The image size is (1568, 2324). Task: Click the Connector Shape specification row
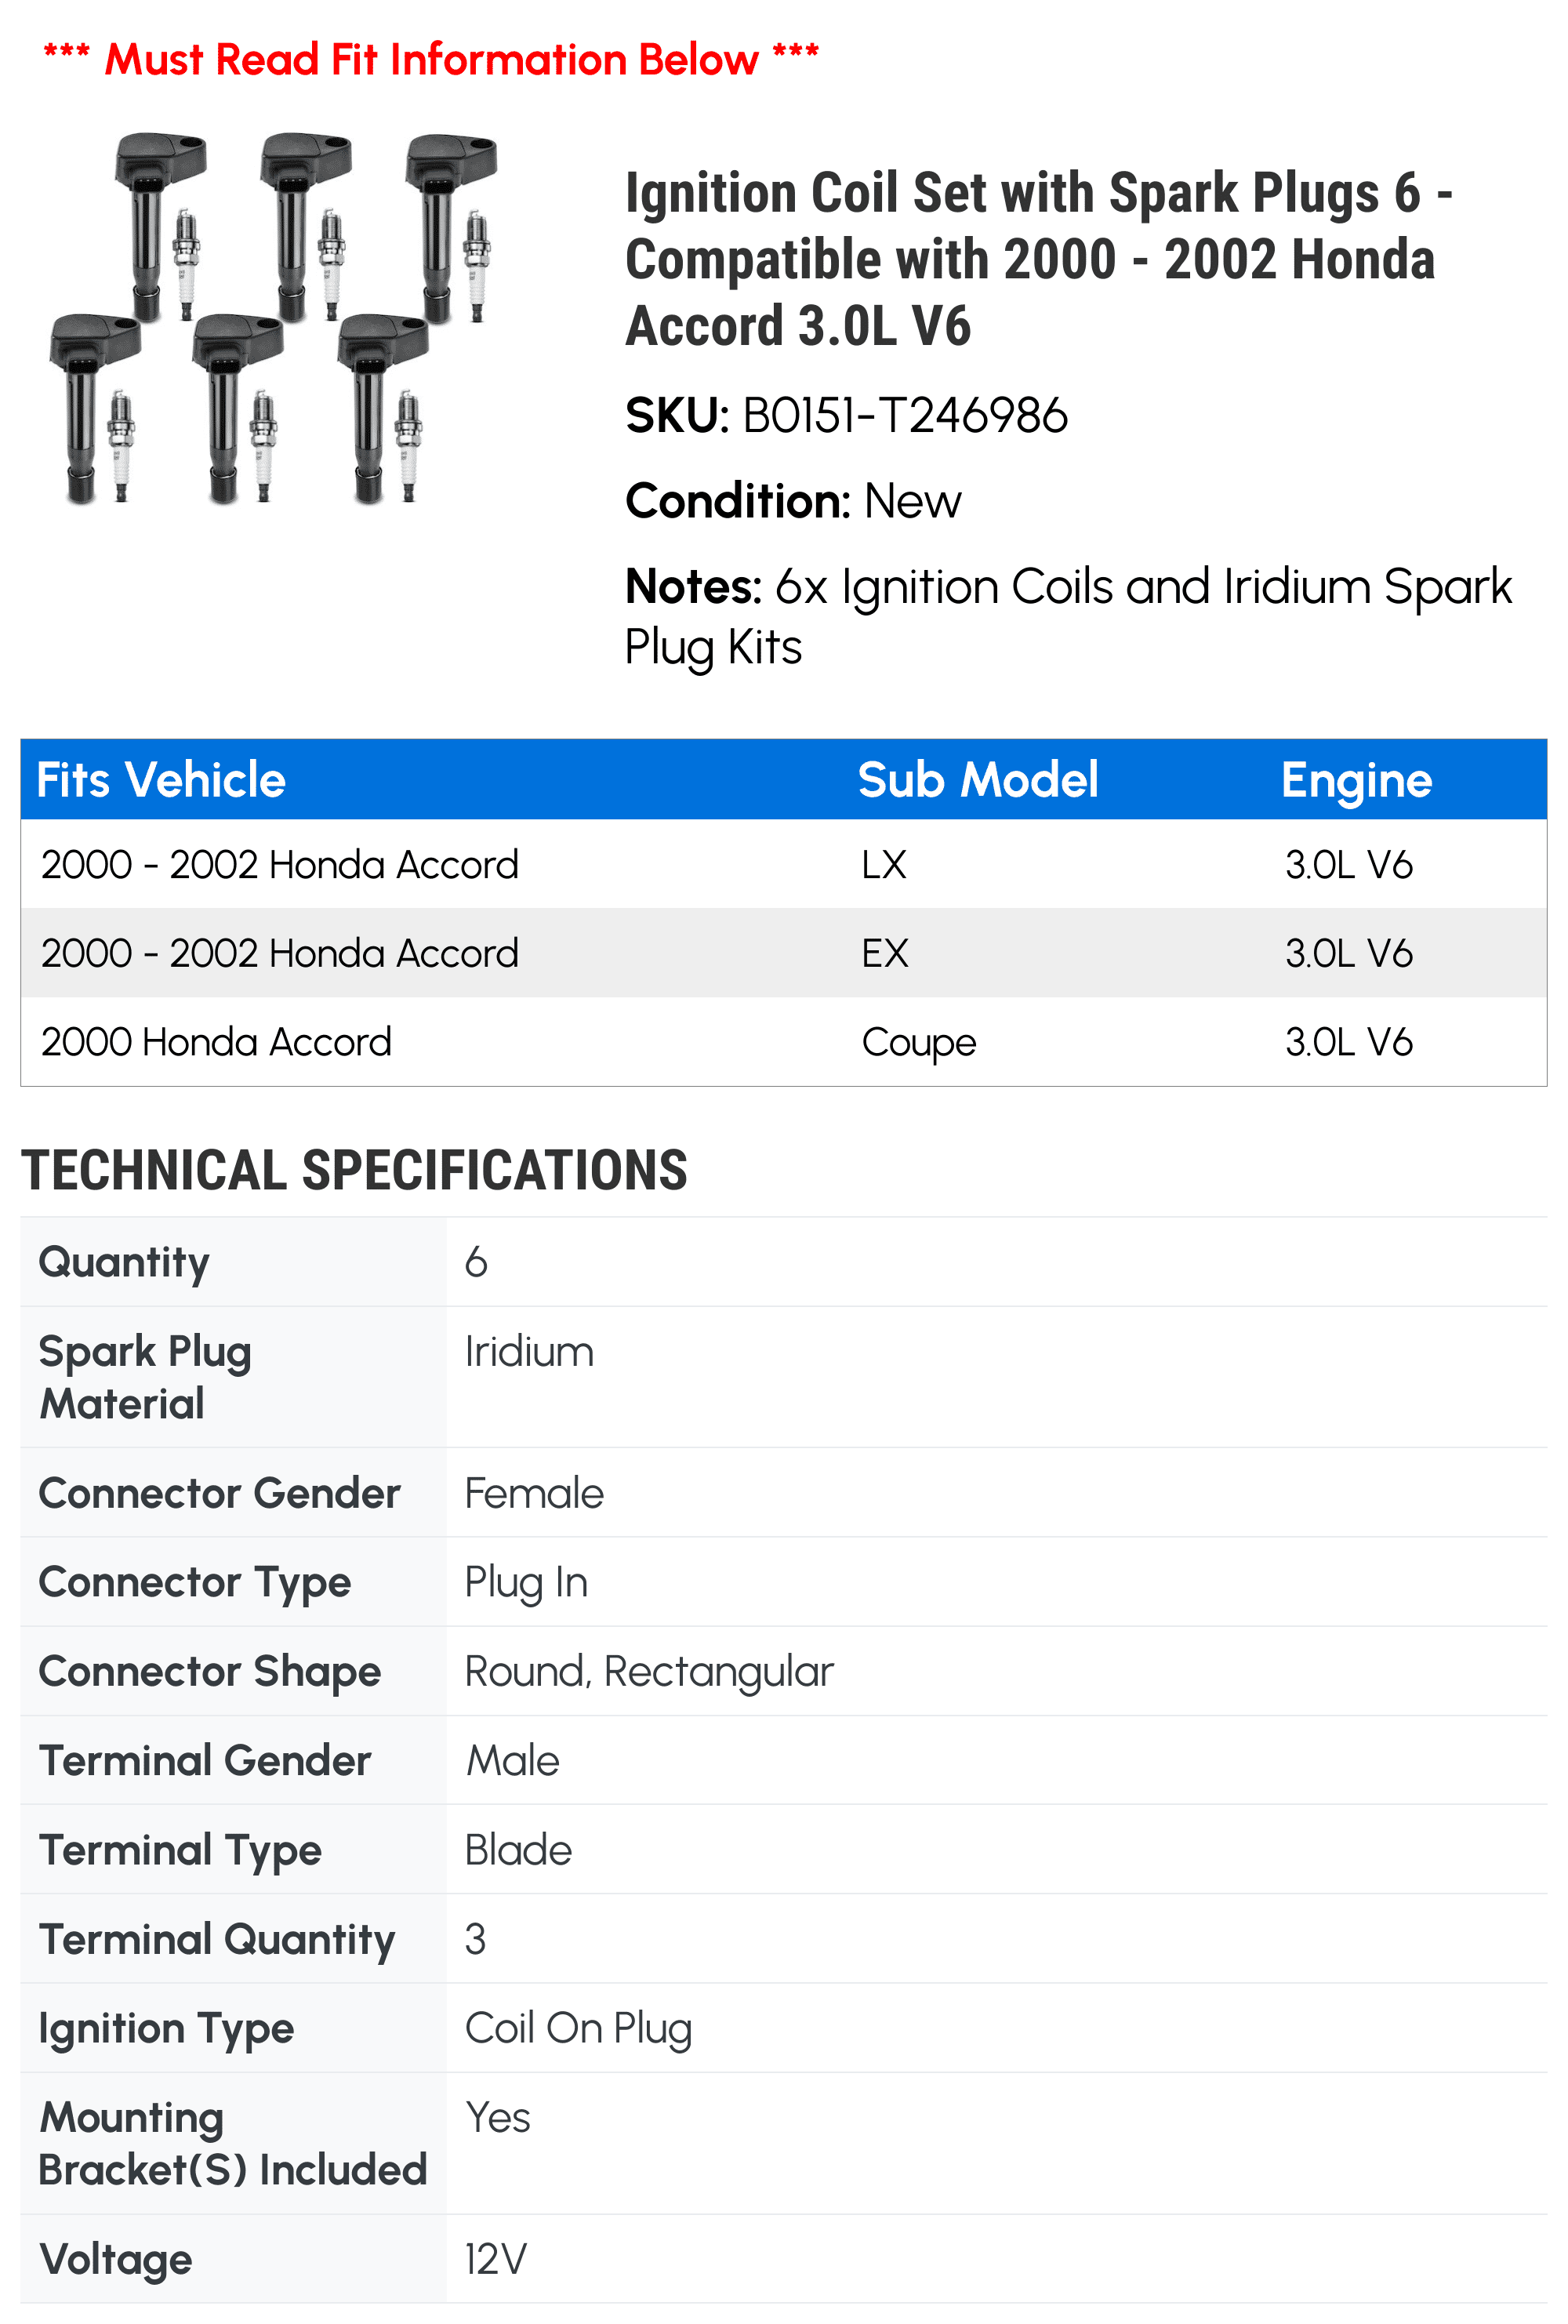point(784,1671)
